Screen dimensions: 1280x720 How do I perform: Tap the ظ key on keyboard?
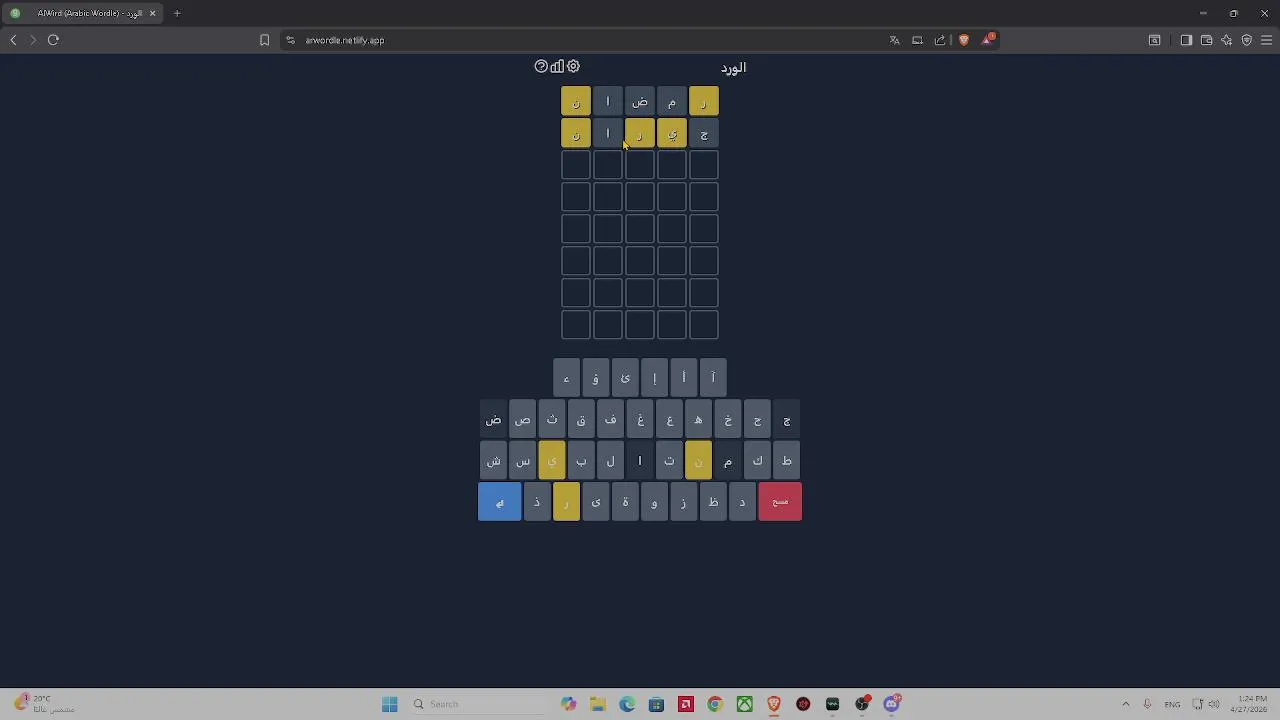tap(713, 501)
